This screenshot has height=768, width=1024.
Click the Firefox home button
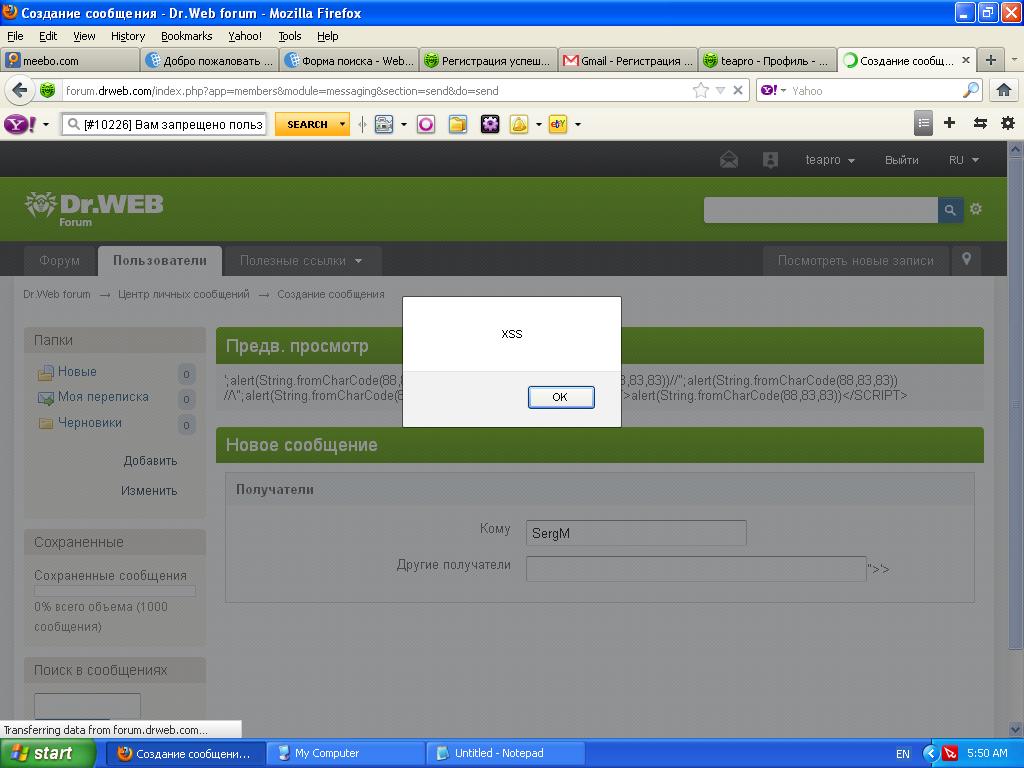(x=1004, y=90)
